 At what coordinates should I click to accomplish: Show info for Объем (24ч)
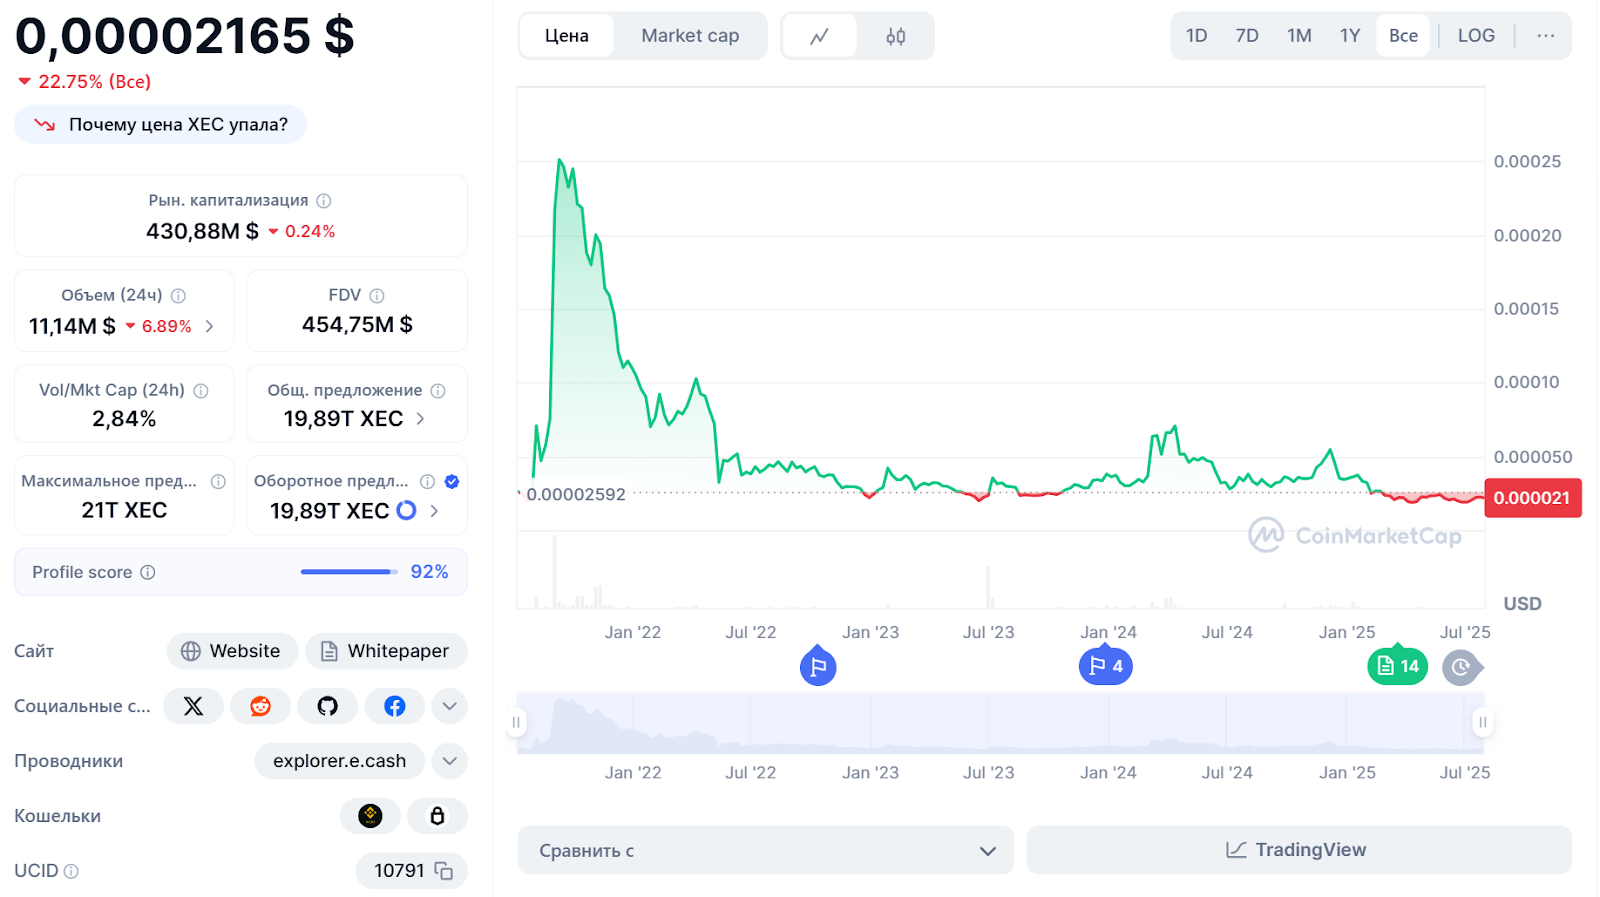point(178,296)
